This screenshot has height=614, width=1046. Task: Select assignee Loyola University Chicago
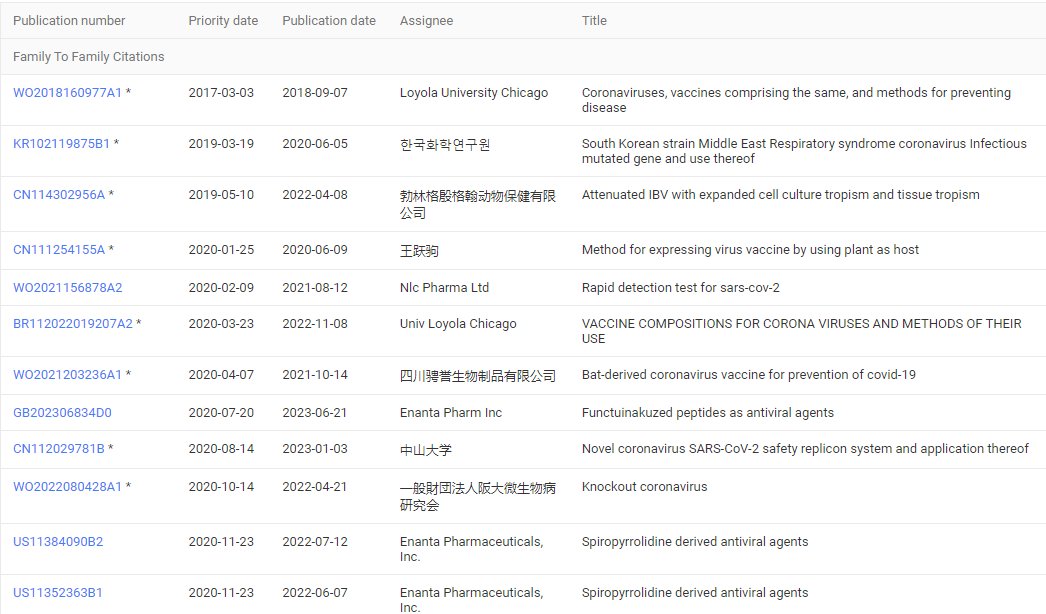coord(474,93)
